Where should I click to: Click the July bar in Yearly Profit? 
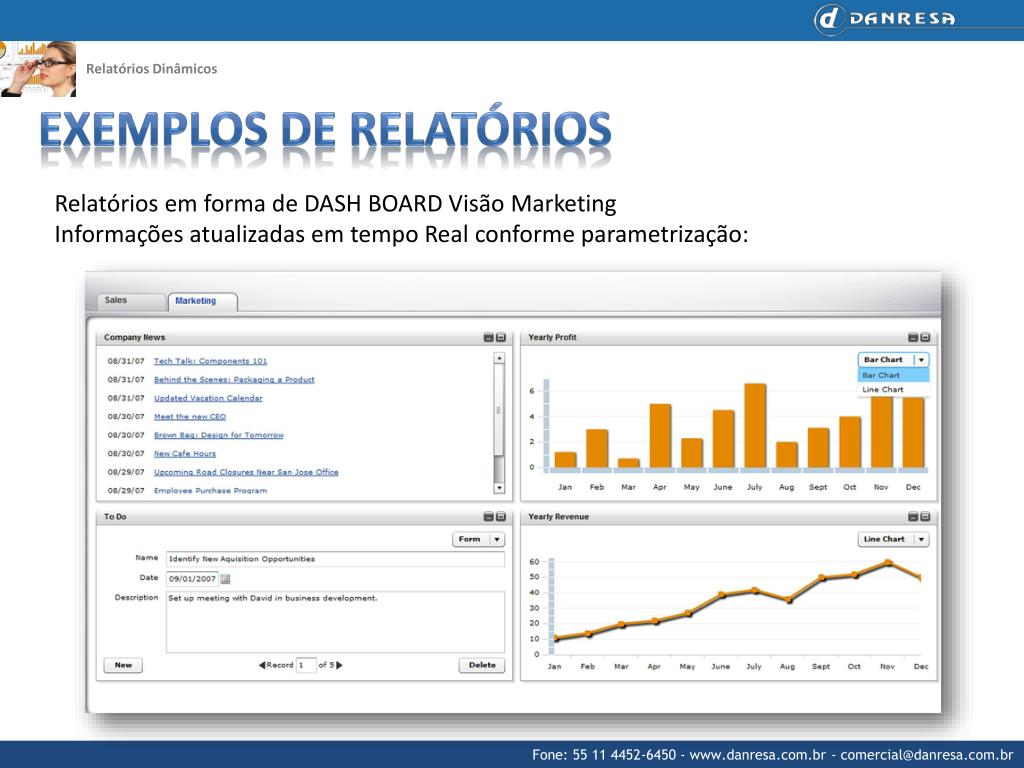[x=755, y=426]
